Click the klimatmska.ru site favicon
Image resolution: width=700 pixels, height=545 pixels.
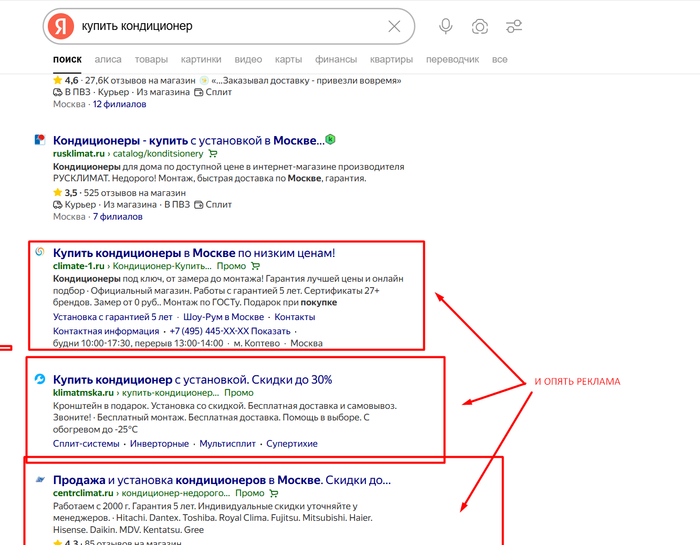point(39,380)
